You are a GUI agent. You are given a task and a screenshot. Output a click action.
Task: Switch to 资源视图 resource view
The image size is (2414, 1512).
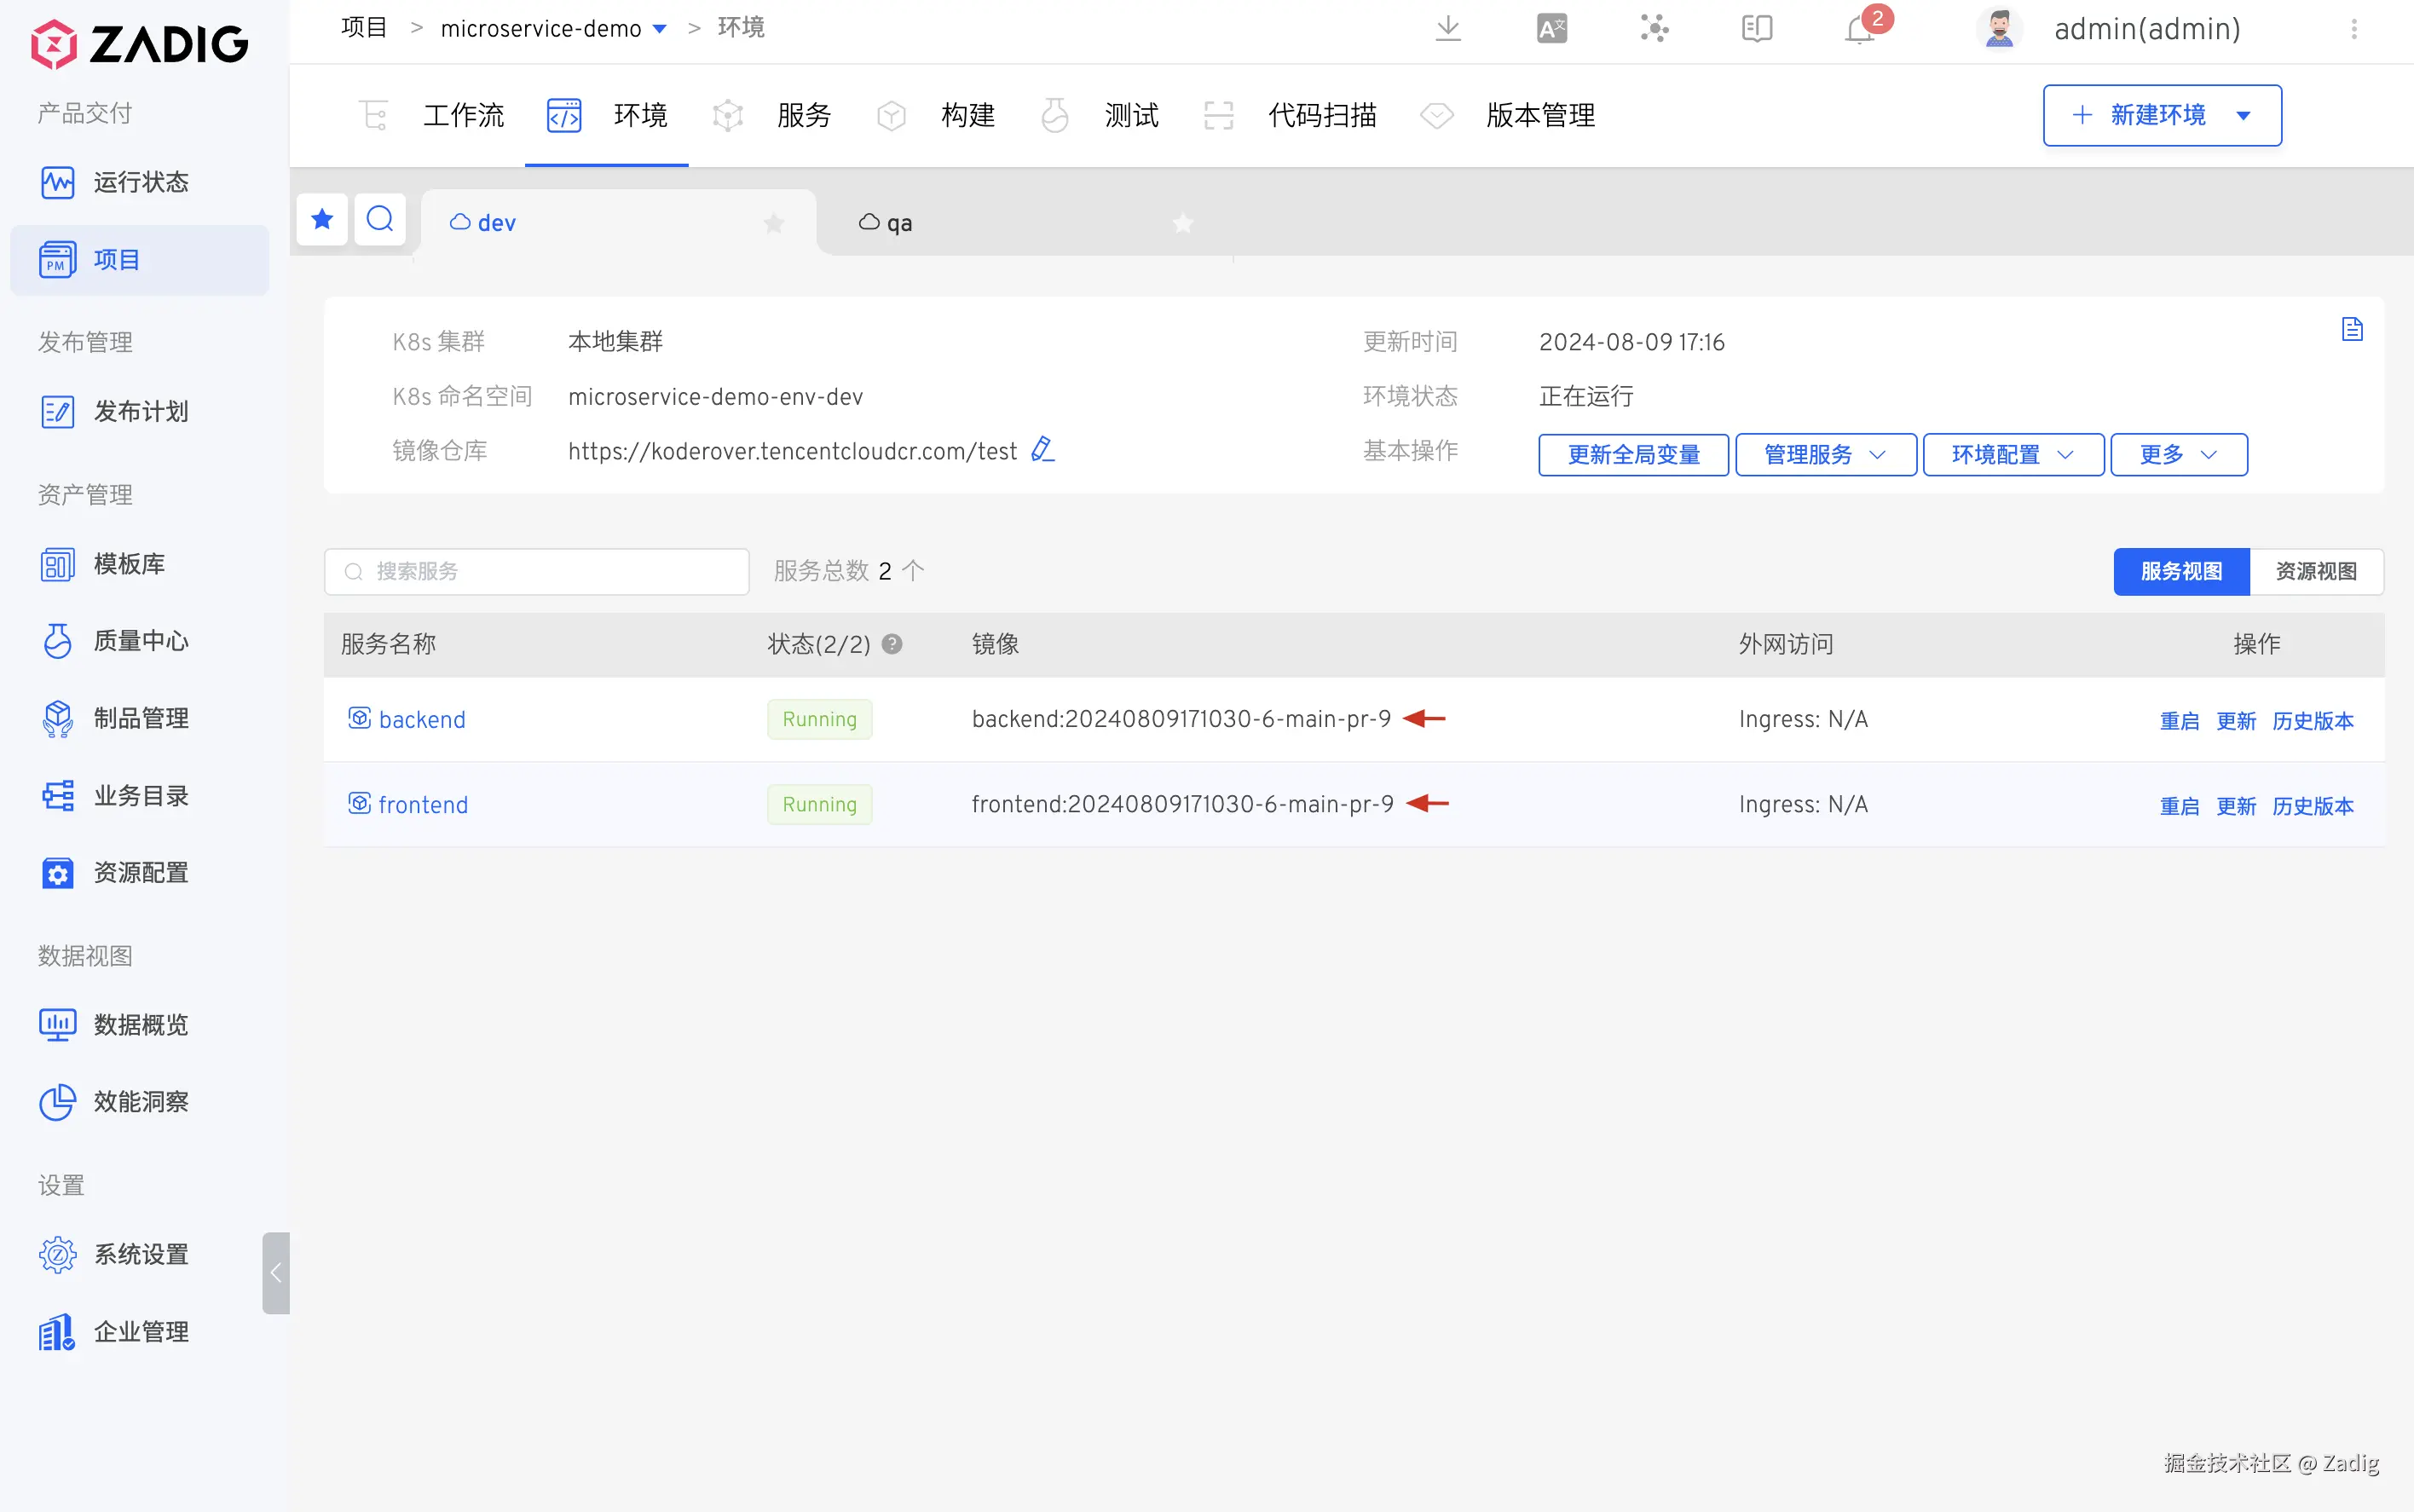pyautogui.click(x=2315, y=571)
